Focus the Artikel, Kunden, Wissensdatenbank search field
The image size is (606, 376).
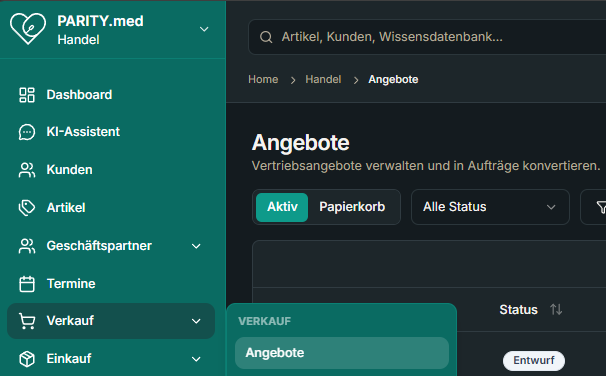click(x=427, y=37)
